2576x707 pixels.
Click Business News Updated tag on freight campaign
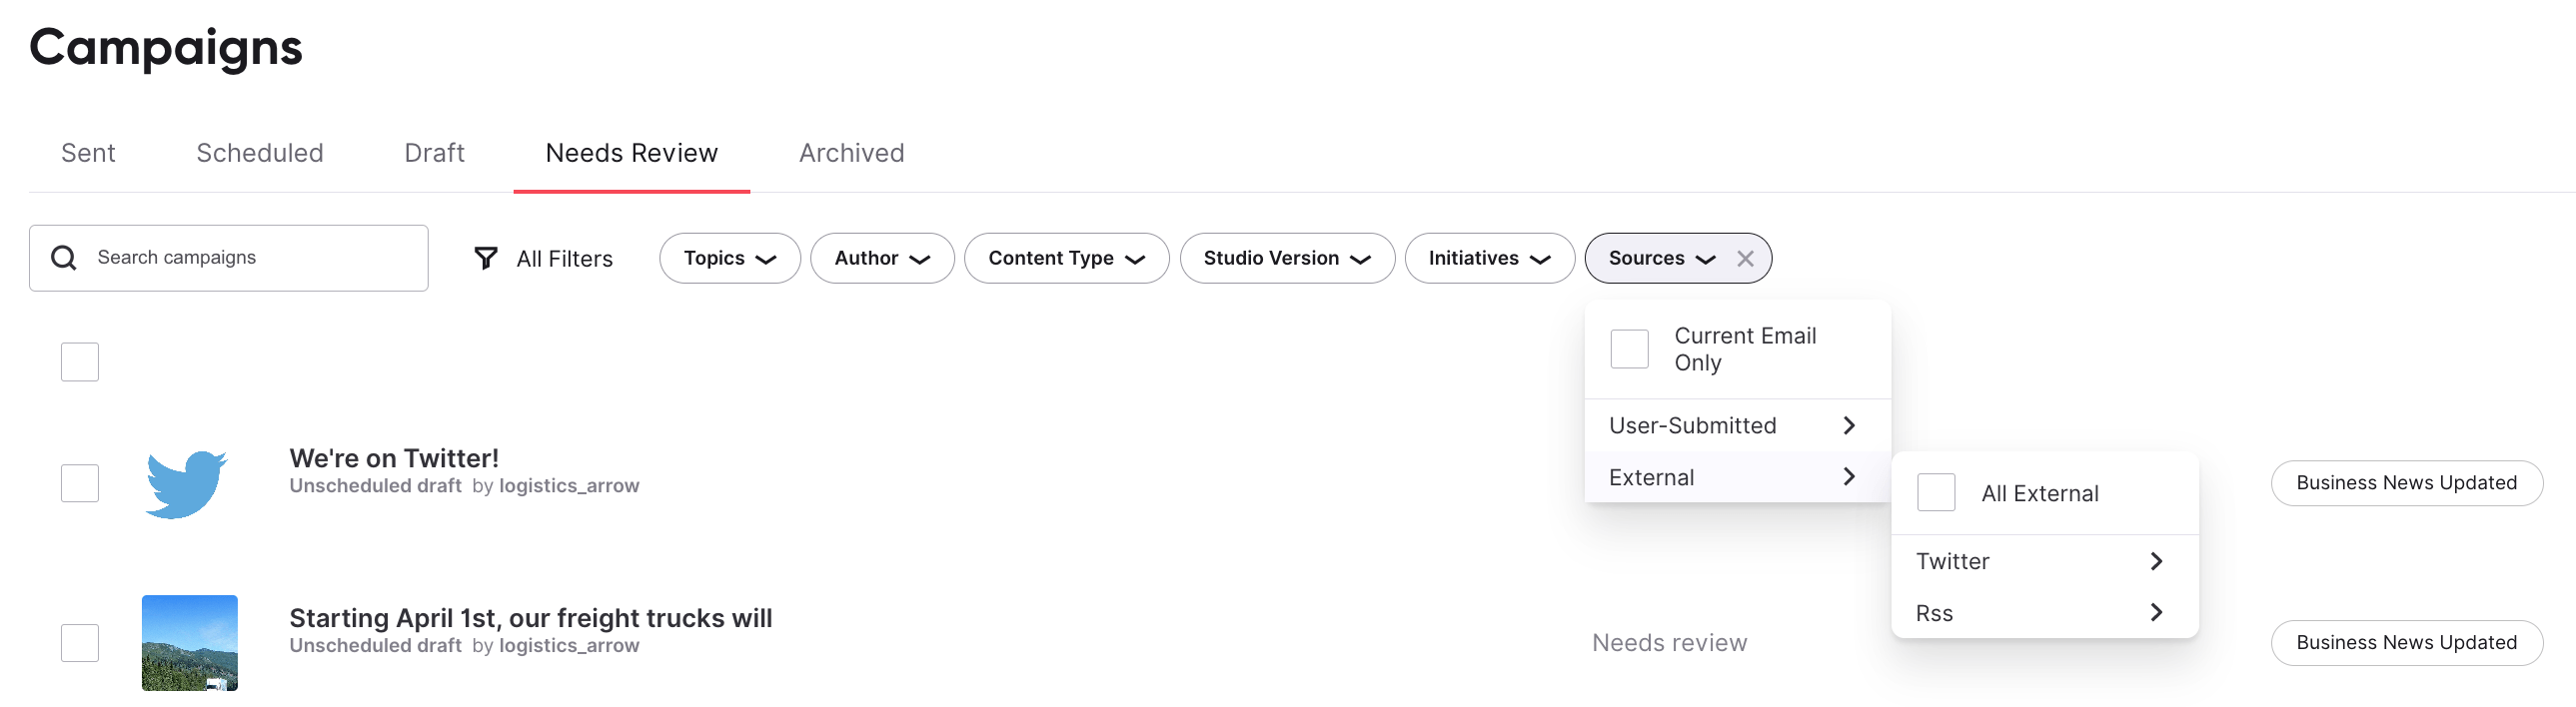tap(2406, 643)
